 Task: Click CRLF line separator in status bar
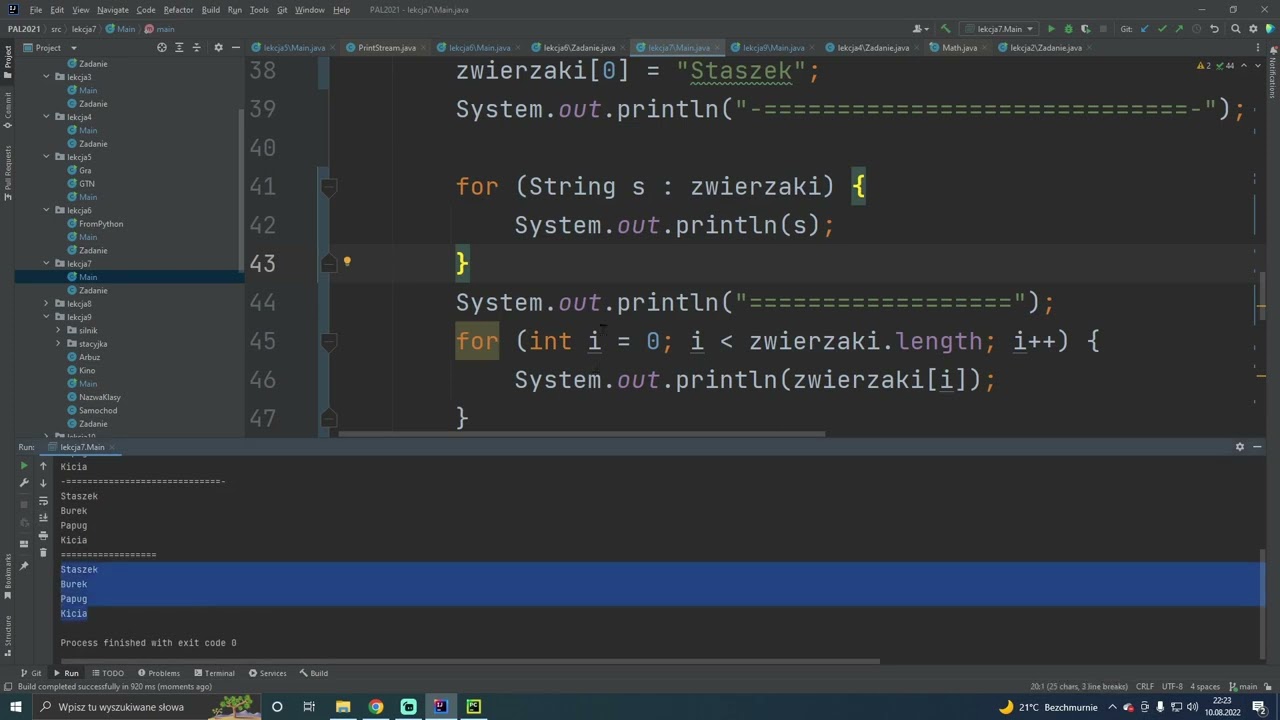coord(1145,687)
